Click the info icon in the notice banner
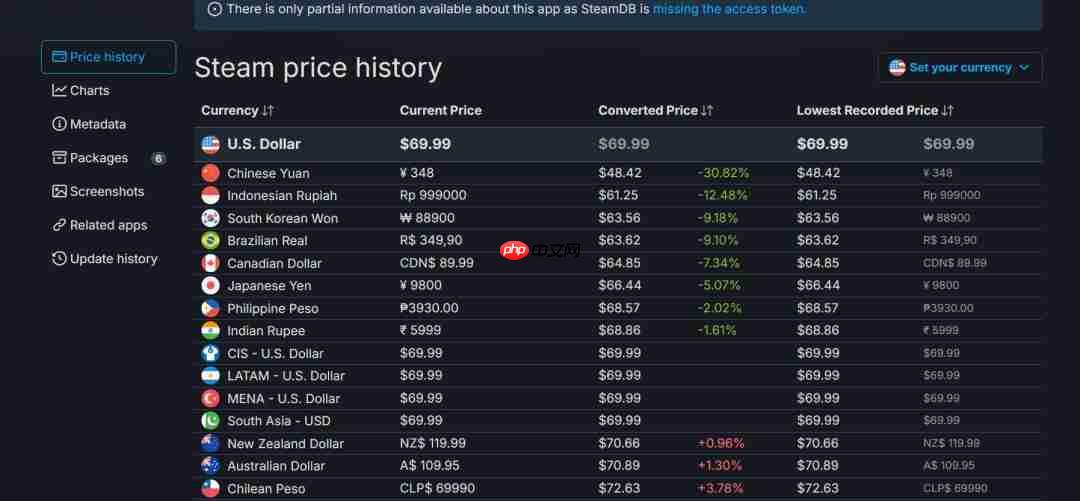Image resolution: width=1080 pixels, height=501 pixels. click(x=215, y=9)
